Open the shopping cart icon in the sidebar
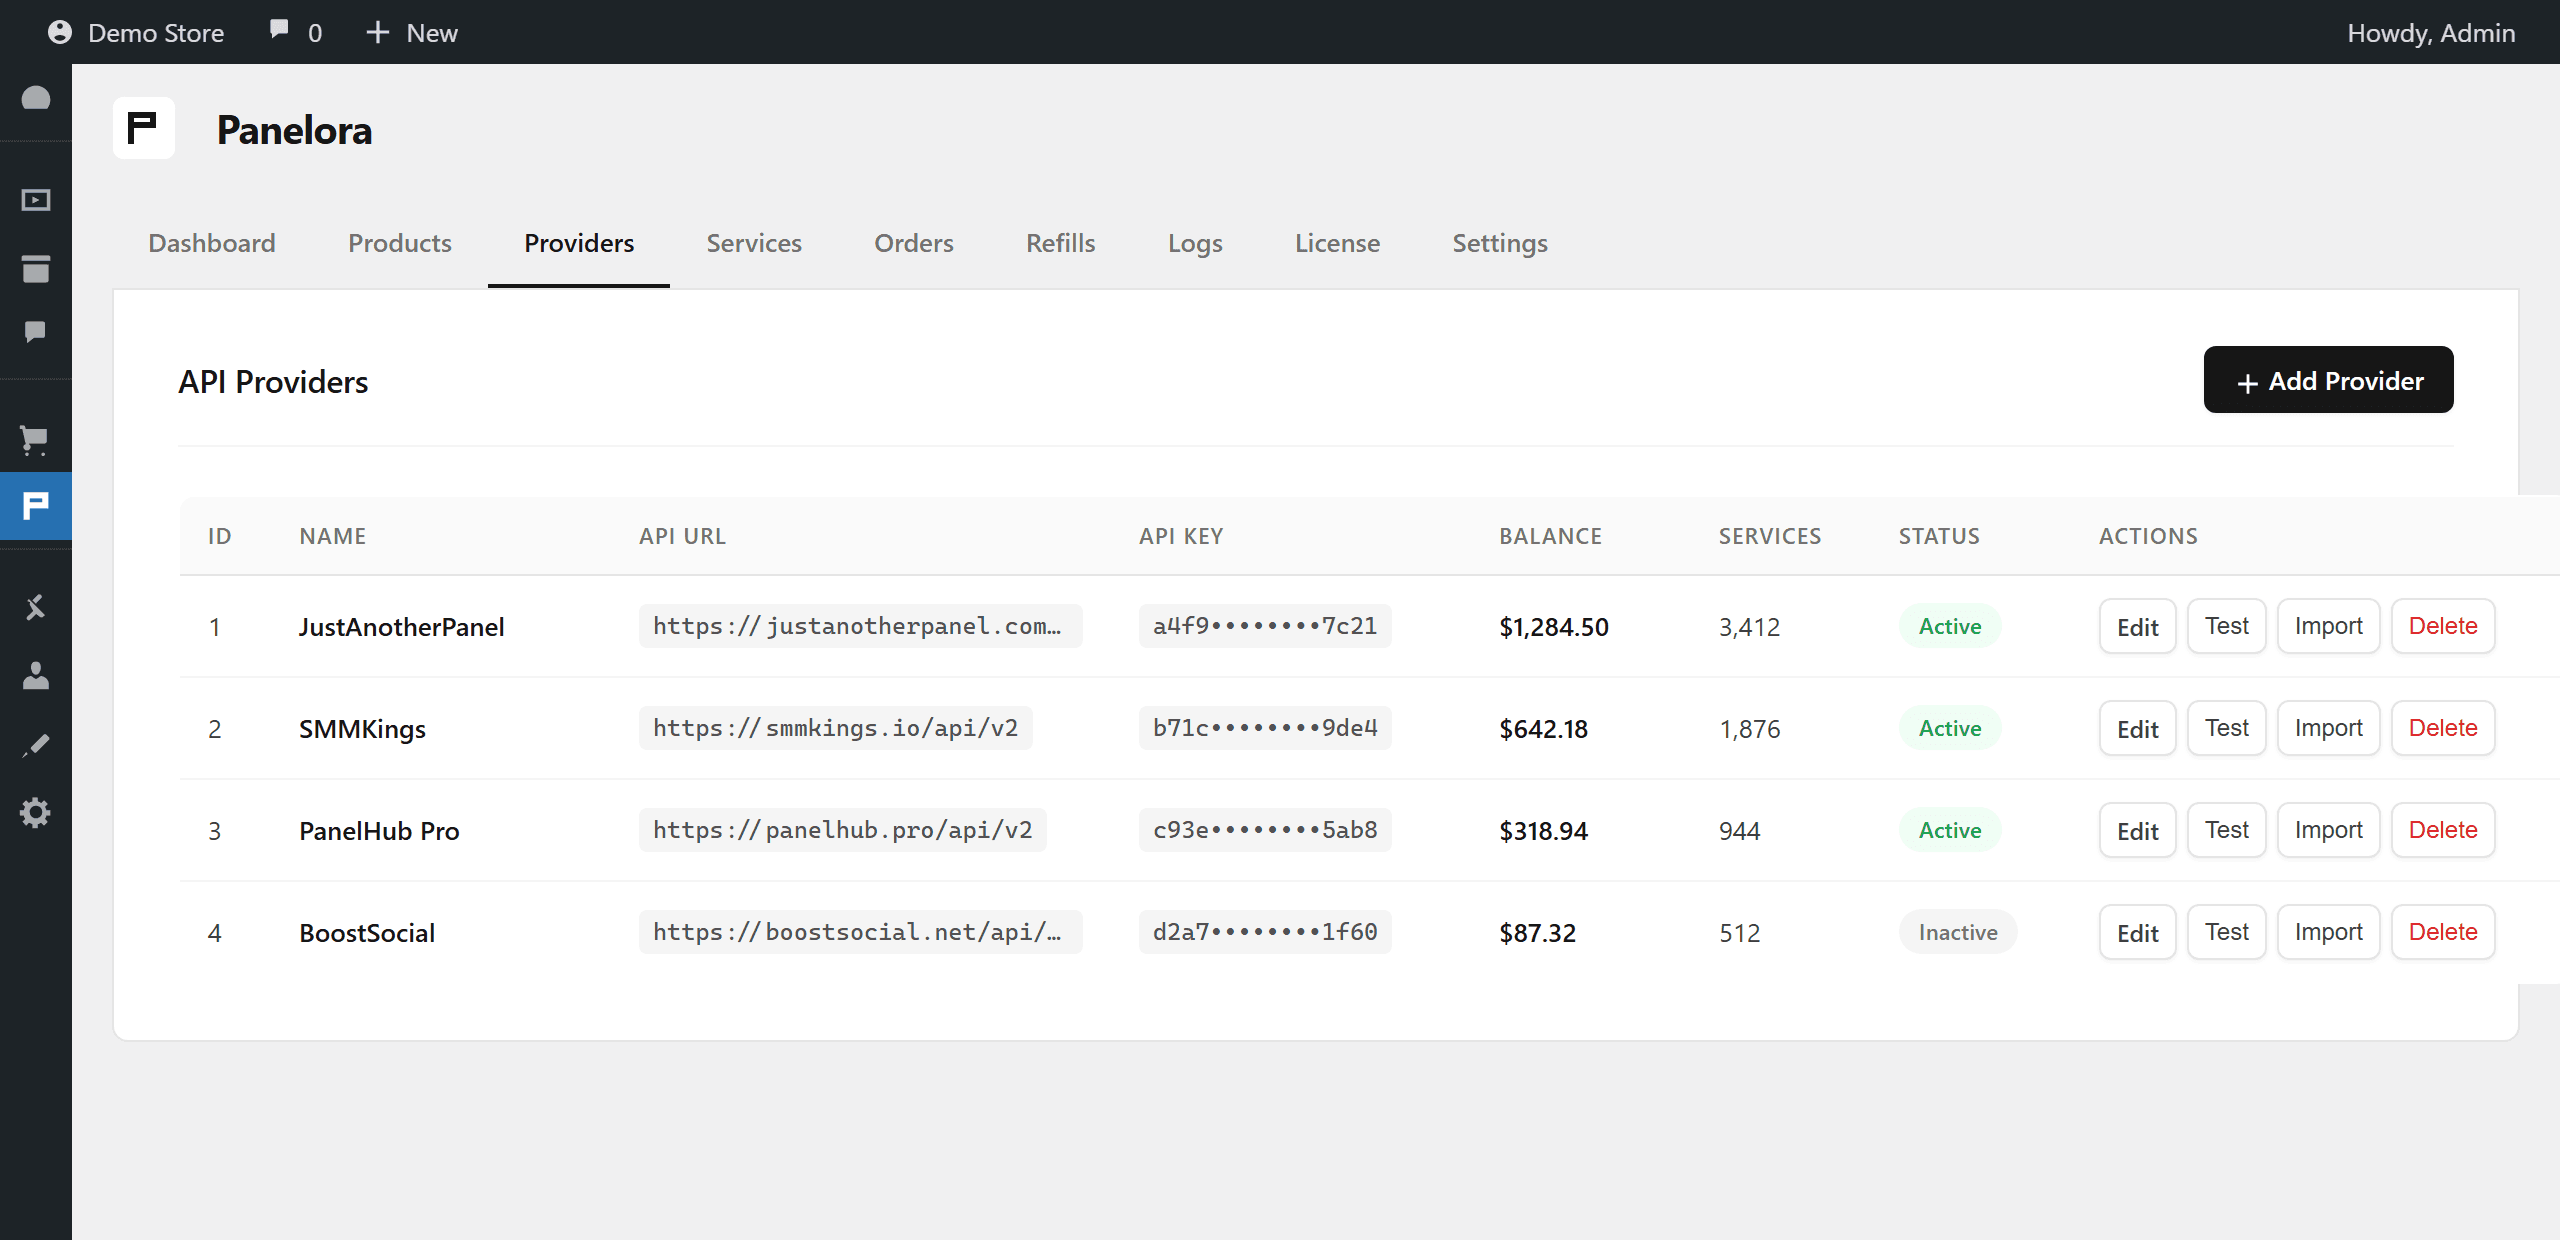2560x1240 pixels. tap(36, 439)
